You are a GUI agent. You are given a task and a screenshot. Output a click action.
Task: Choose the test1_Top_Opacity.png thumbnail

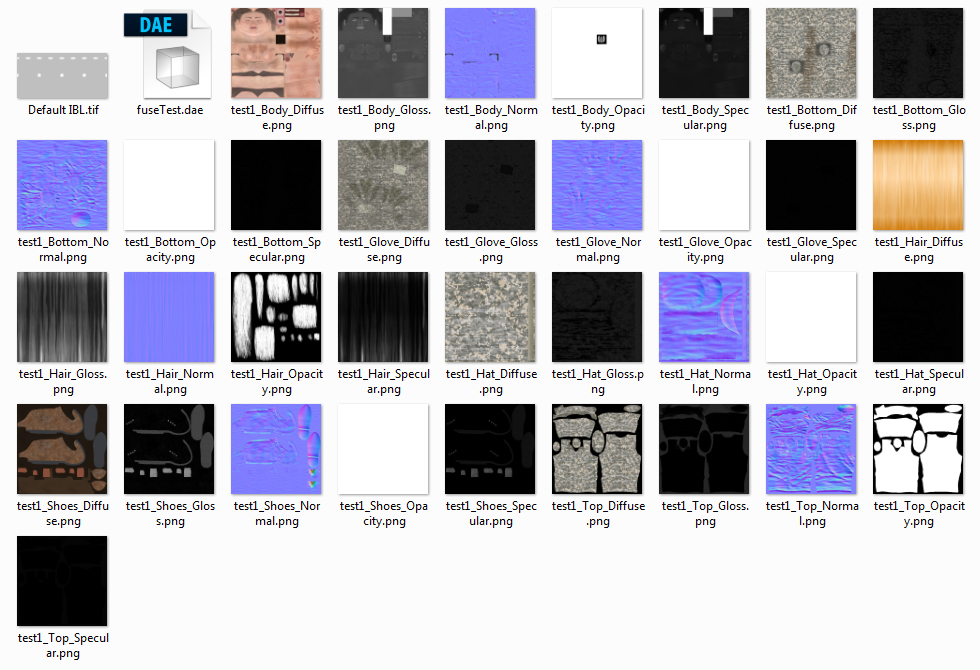918,449
